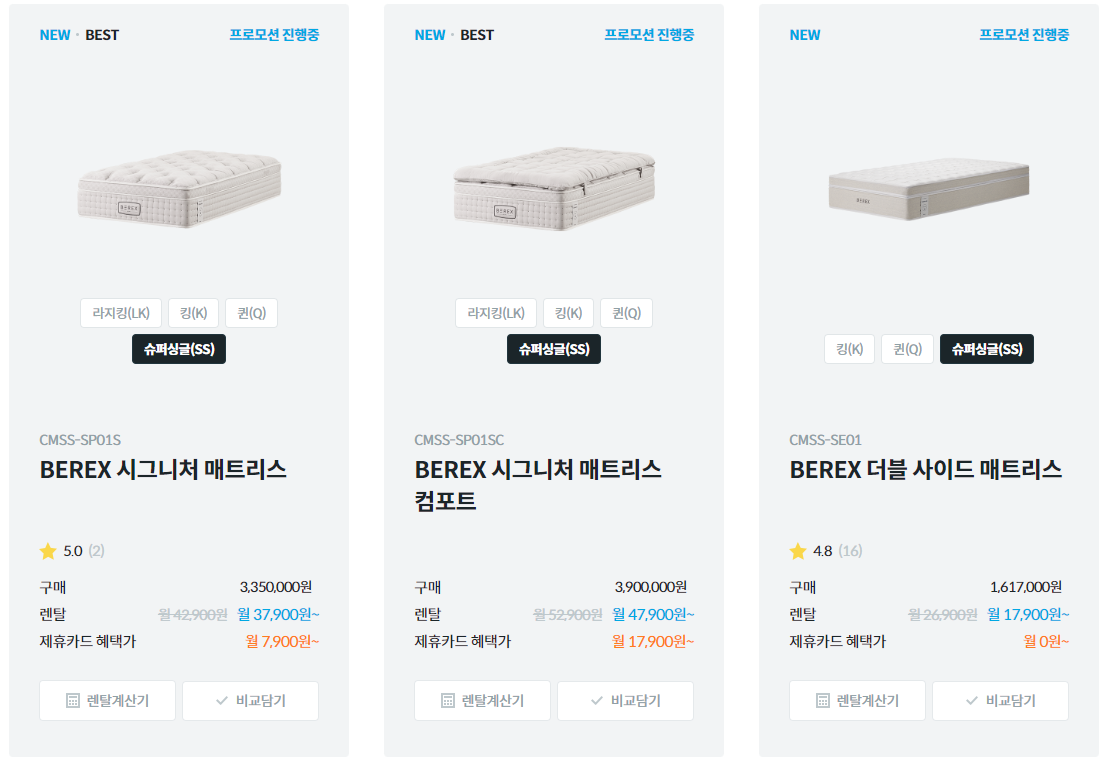Click the checkmark icon in rightmost 비교담기 button
This screenshot has width=1111, height=773.
(x=973, y=700)
